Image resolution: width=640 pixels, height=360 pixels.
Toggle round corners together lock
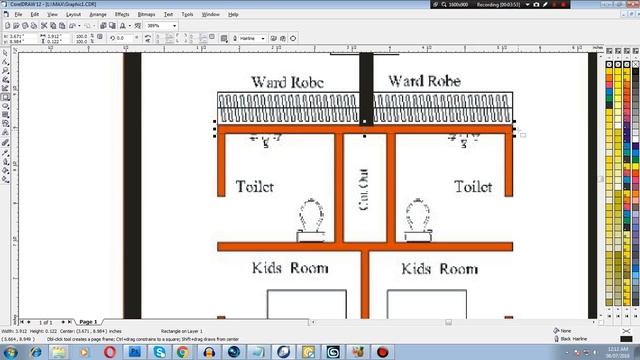(x=212, y=37)
